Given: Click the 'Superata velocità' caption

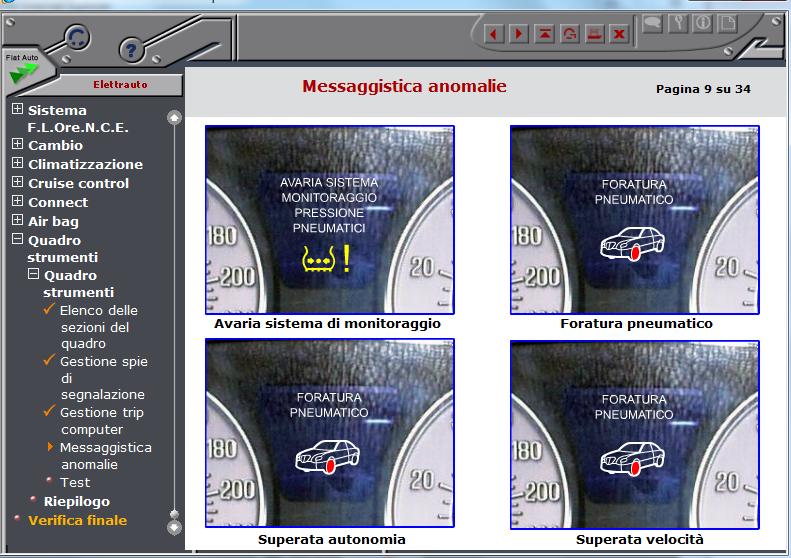Looking at the screenshot, I should pyautogui.click(x=640, y=539).
